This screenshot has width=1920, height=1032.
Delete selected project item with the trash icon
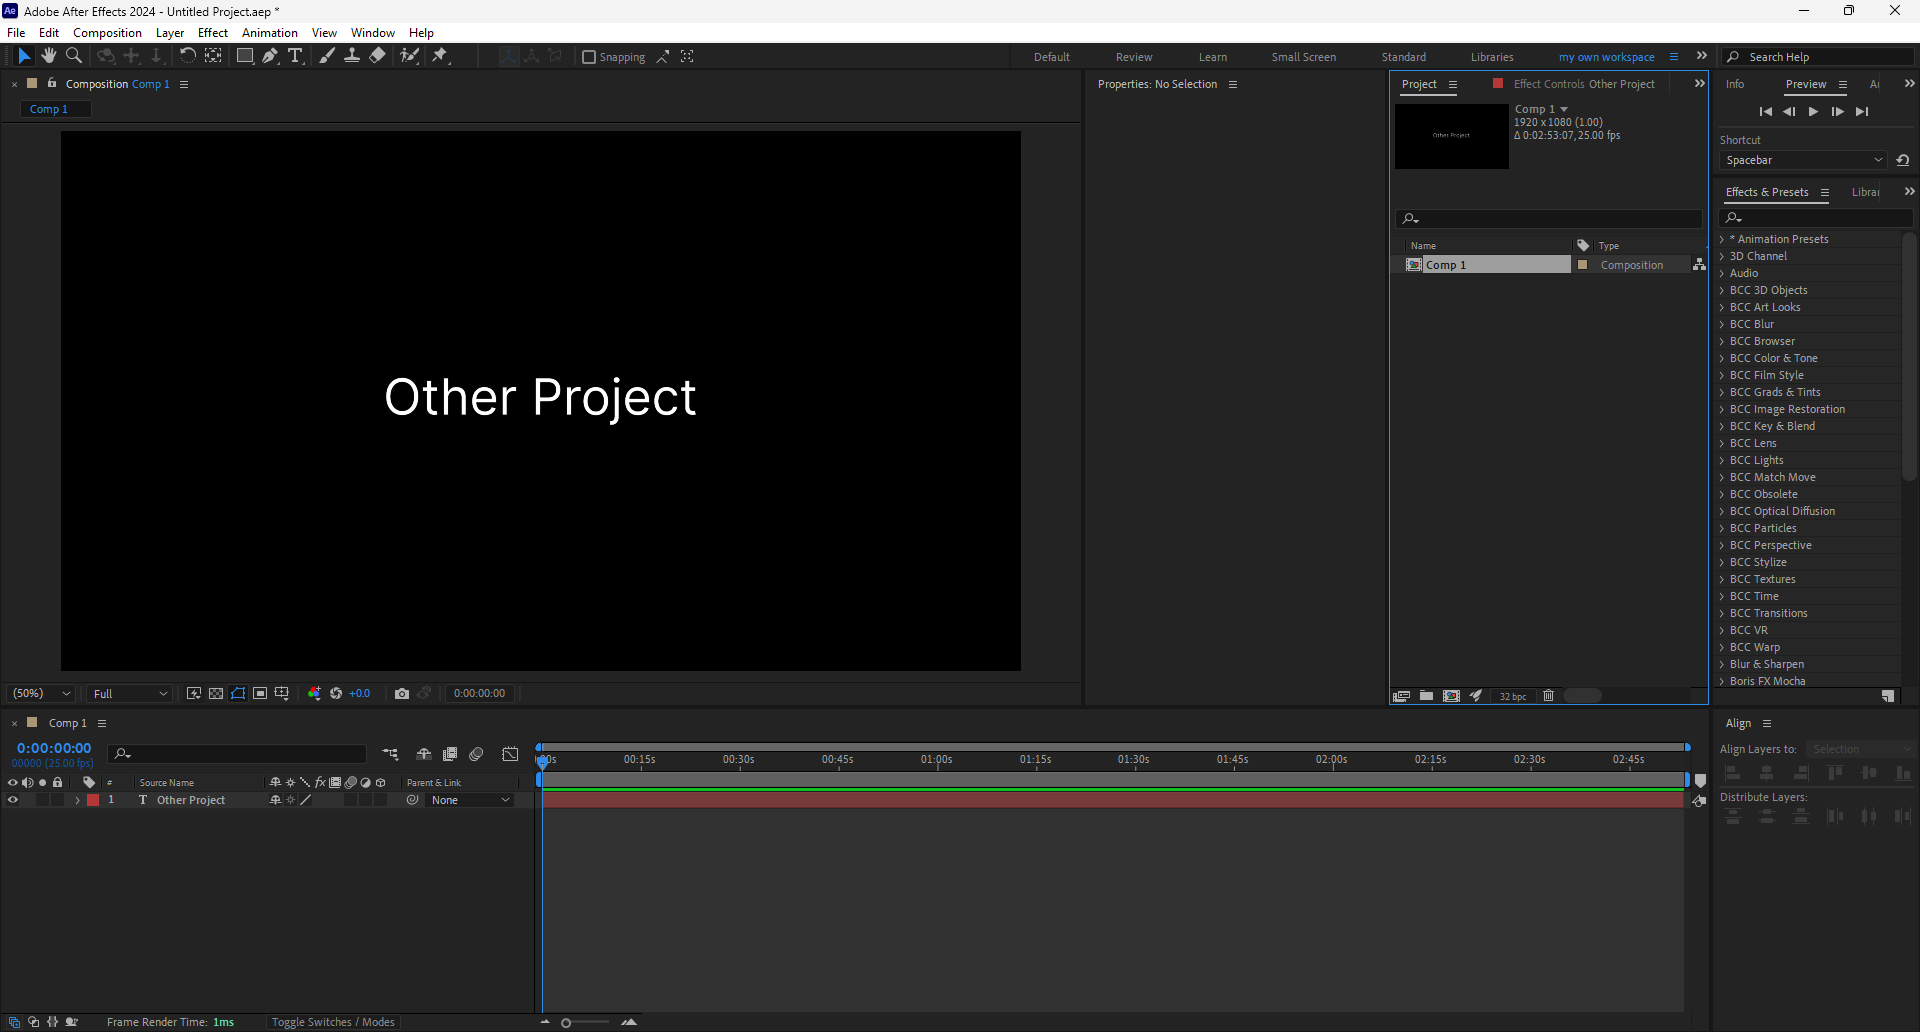pyautogui.click(x=1548, y=696)
